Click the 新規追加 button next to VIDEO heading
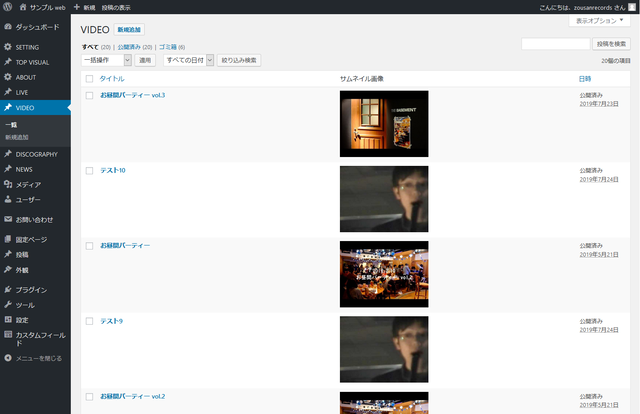This screenshot has height=414, width=640. [129, 29]
